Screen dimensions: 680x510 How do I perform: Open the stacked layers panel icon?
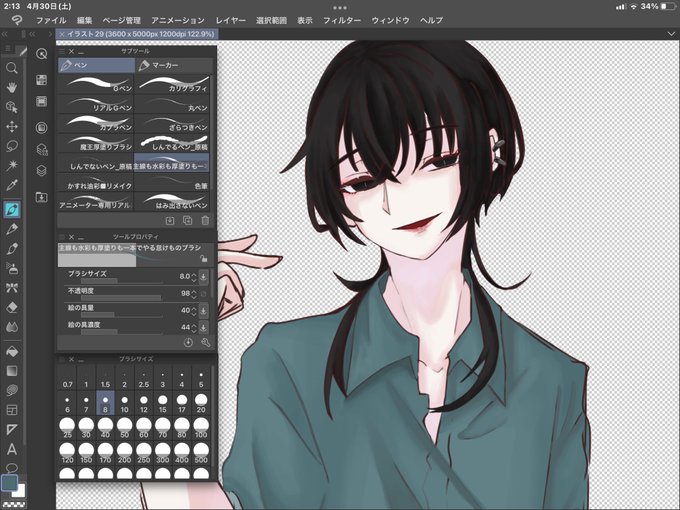41,170
